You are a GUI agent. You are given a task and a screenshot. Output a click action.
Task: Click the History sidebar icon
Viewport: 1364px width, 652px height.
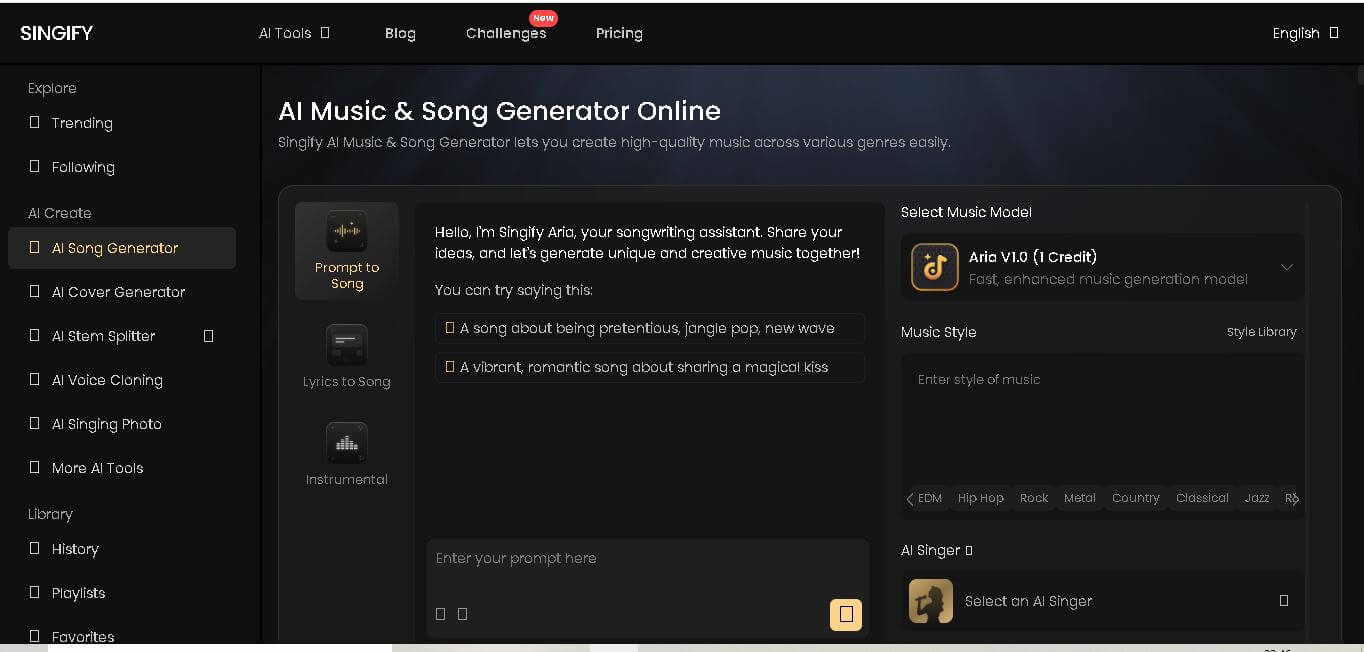(35, 548)
